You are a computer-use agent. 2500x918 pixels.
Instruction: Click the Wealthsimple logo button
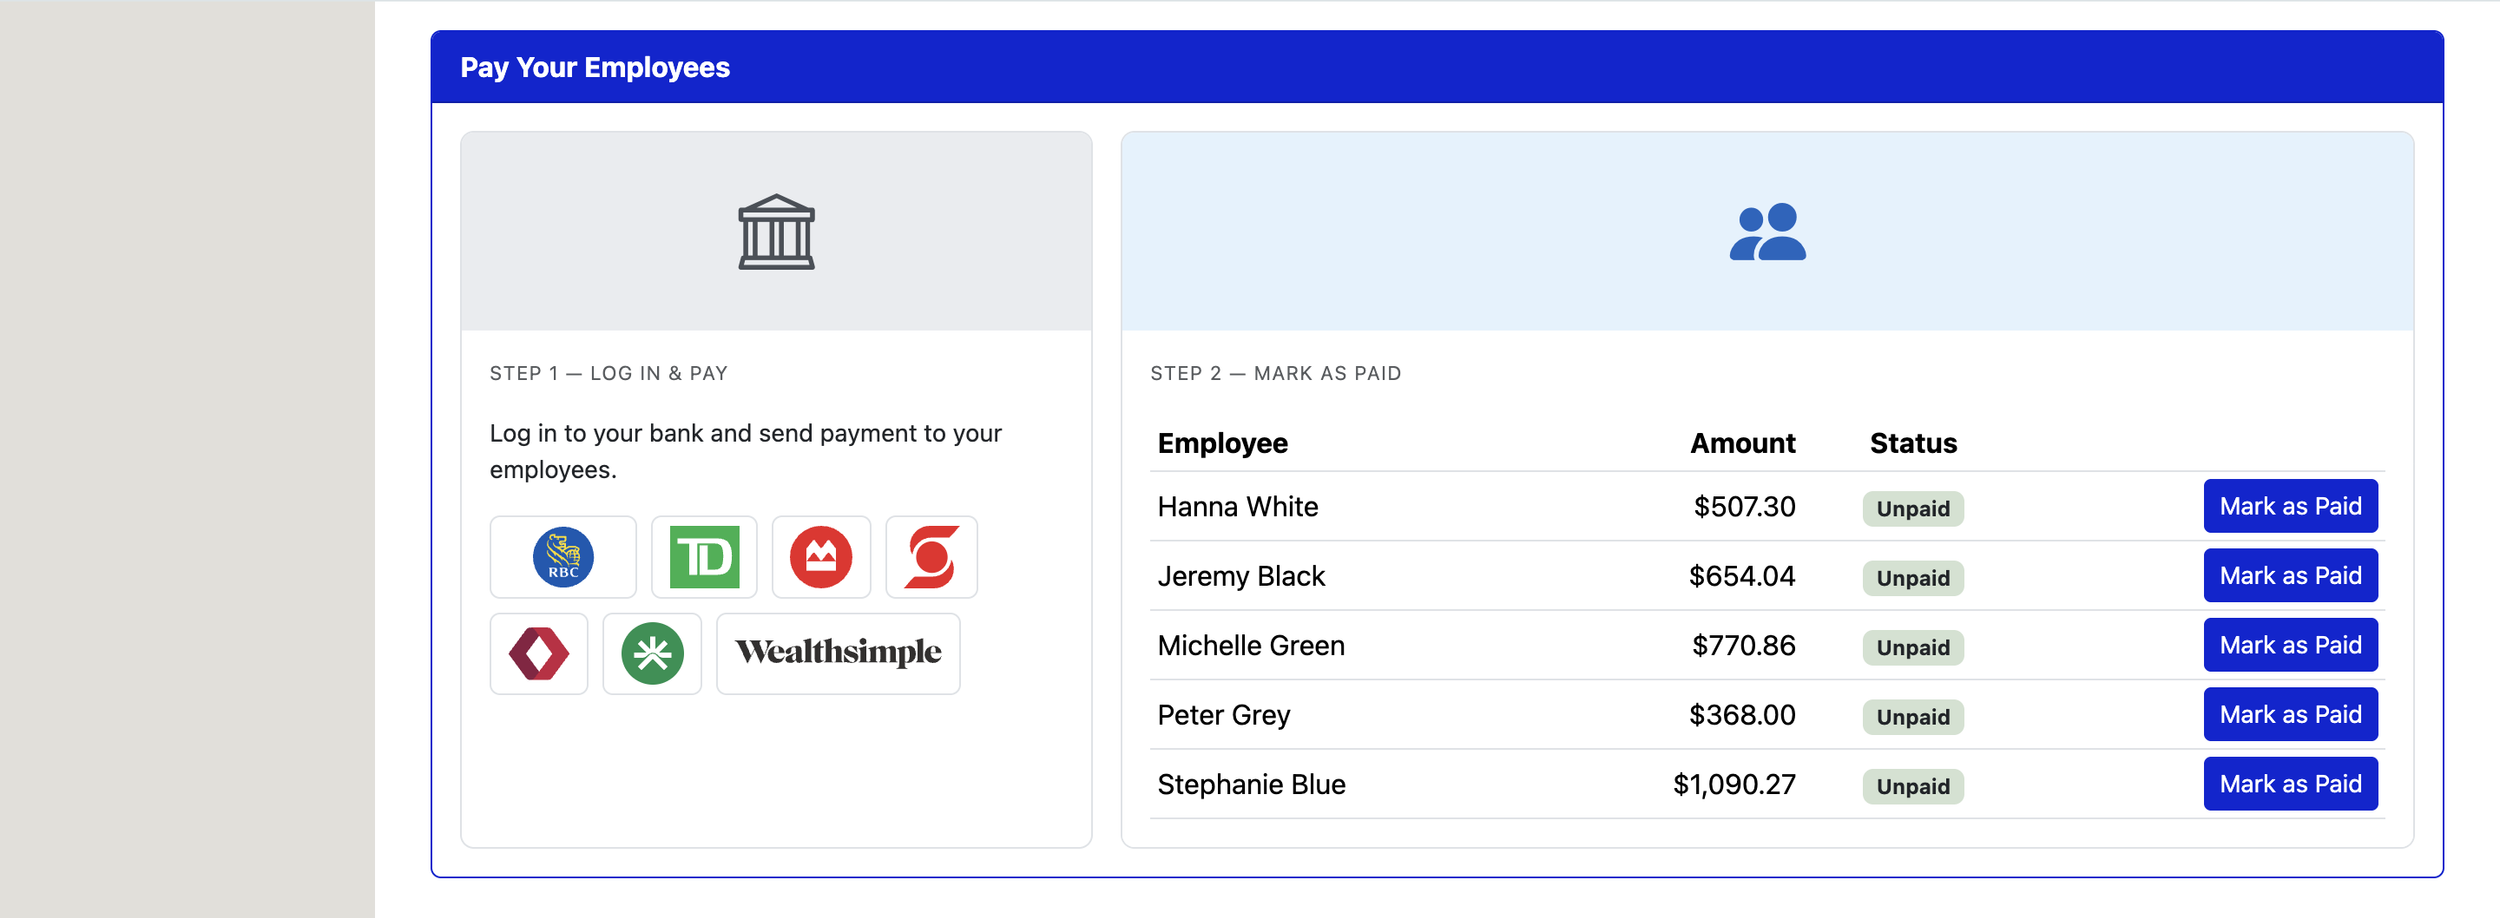click(838, 654)
